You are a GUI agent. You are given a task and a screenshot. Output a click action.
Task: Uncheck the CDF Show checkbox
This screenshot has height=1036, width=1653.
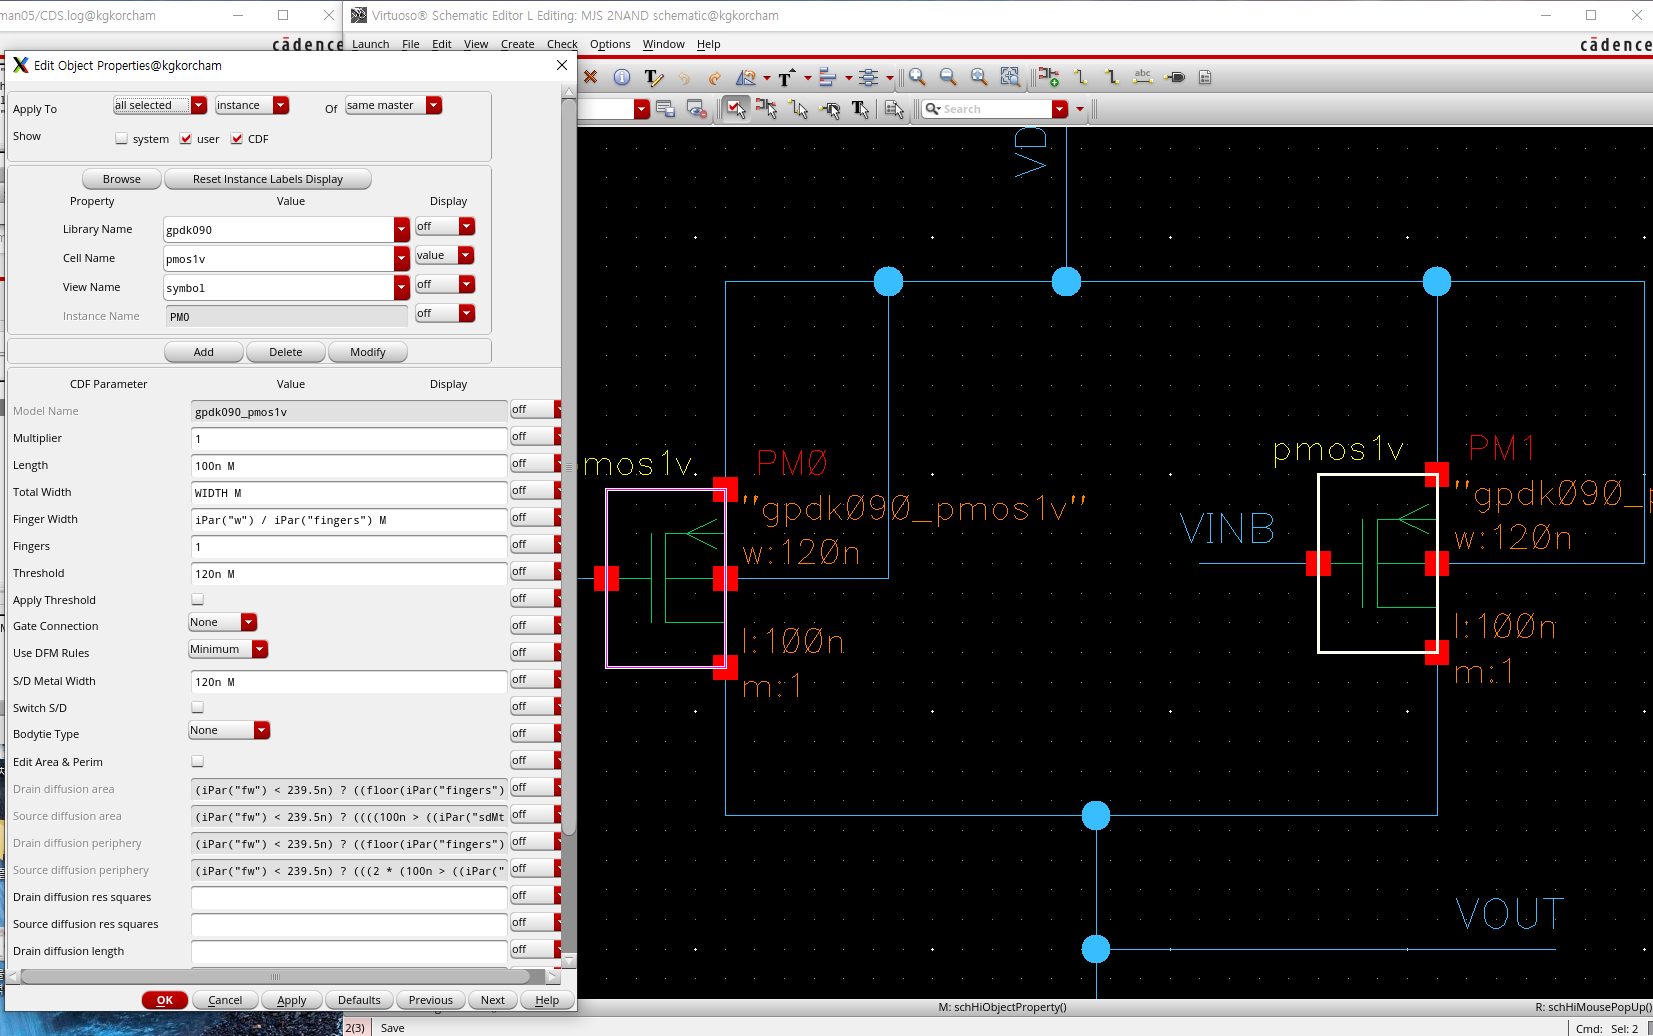pyautogui.click(x=237, y=139)
